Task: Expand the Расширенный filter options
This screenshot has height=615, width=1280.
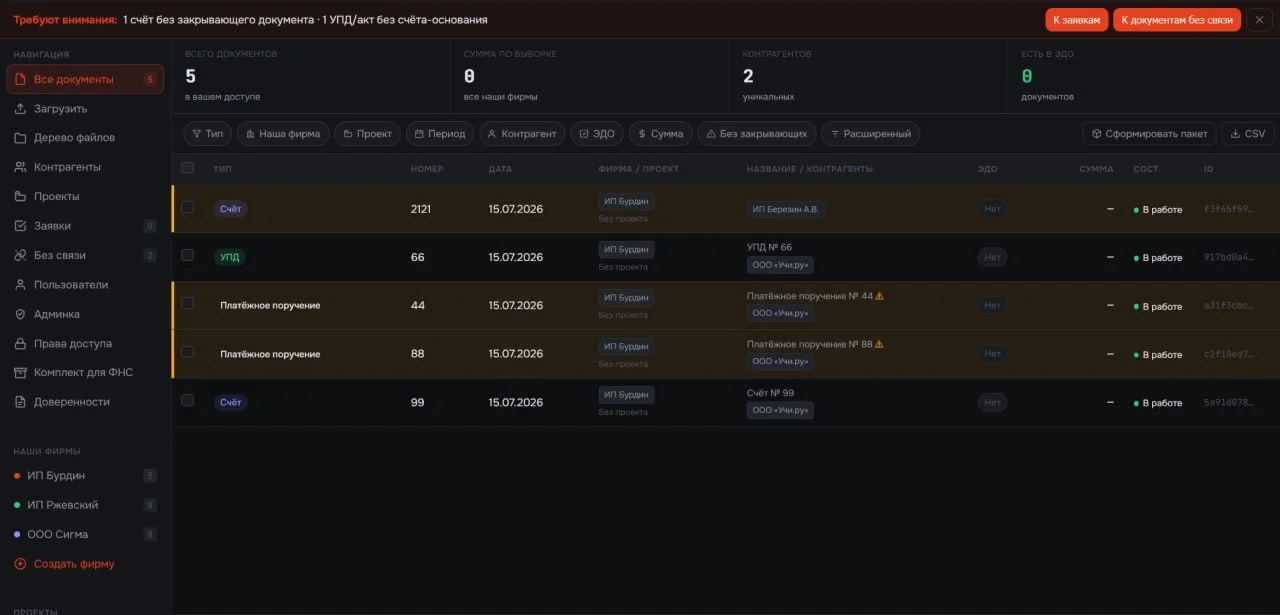Action: coord(870,134)
